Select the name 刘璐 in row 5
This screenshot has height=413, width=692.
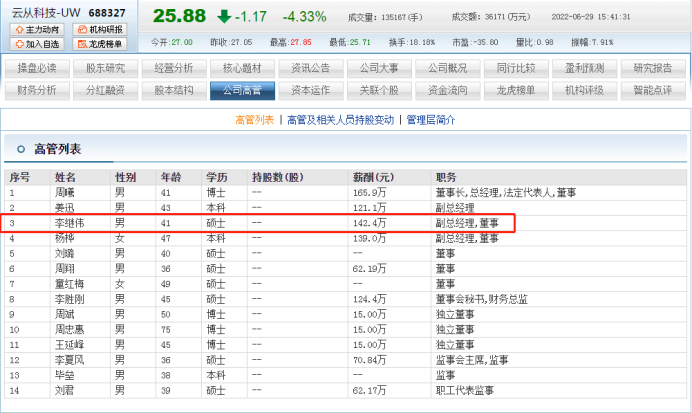pos(64,254)
